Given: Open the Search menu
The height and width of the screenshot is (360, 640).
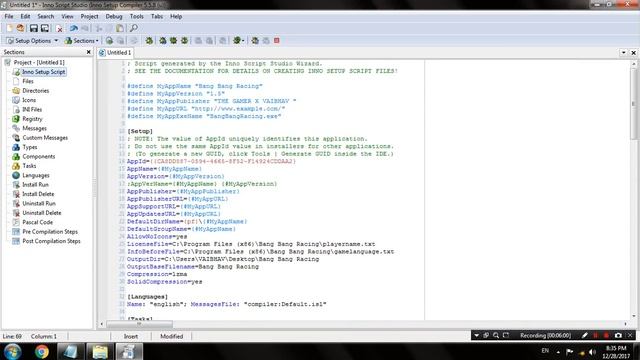Looking at the screenshot, I should tap(46, 16).
